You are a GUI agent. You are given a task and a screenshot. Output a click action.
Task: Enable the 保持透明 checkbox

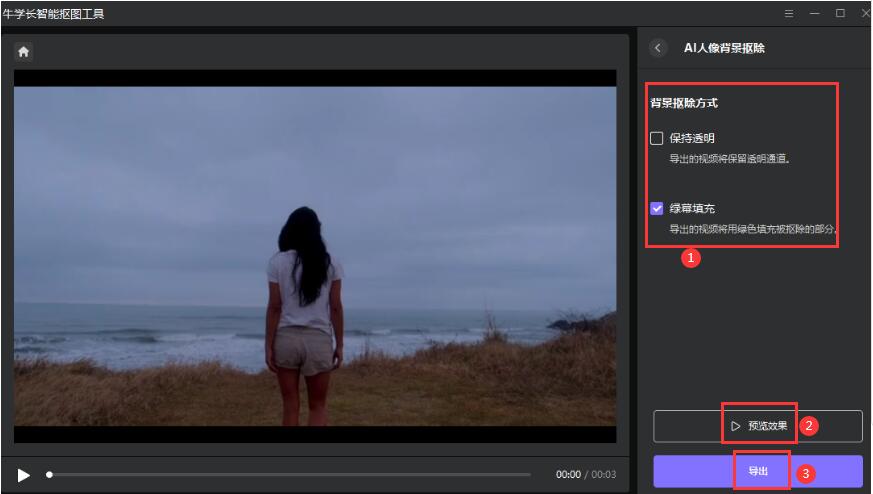click(x=657, y=138)
